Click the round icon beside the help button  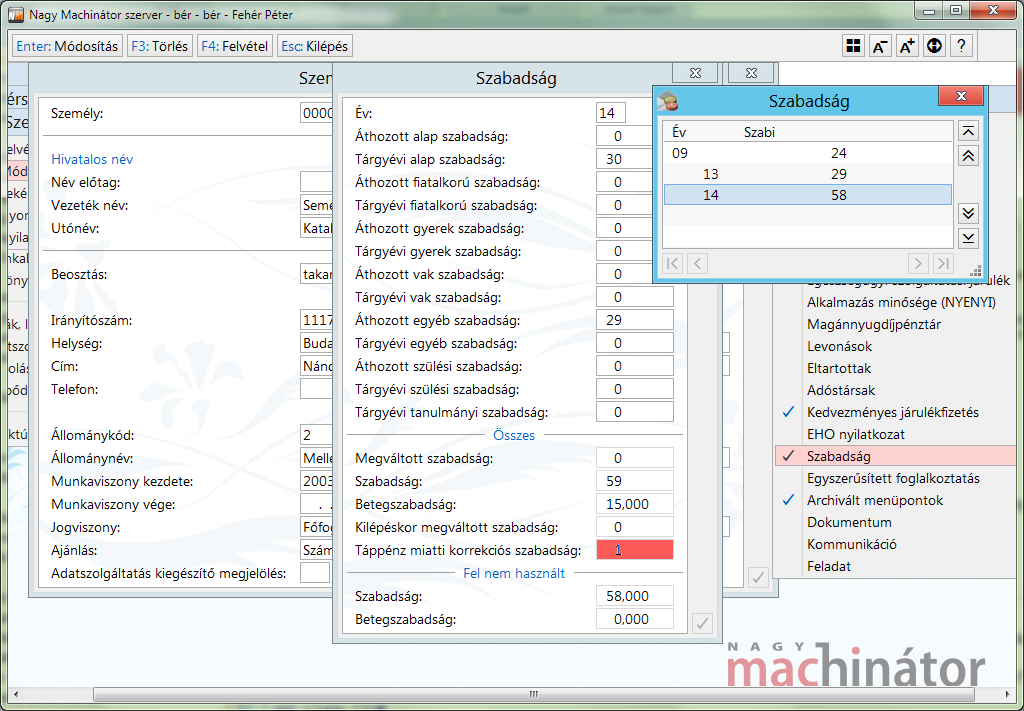pyautogui.click(x=934, y=46)
